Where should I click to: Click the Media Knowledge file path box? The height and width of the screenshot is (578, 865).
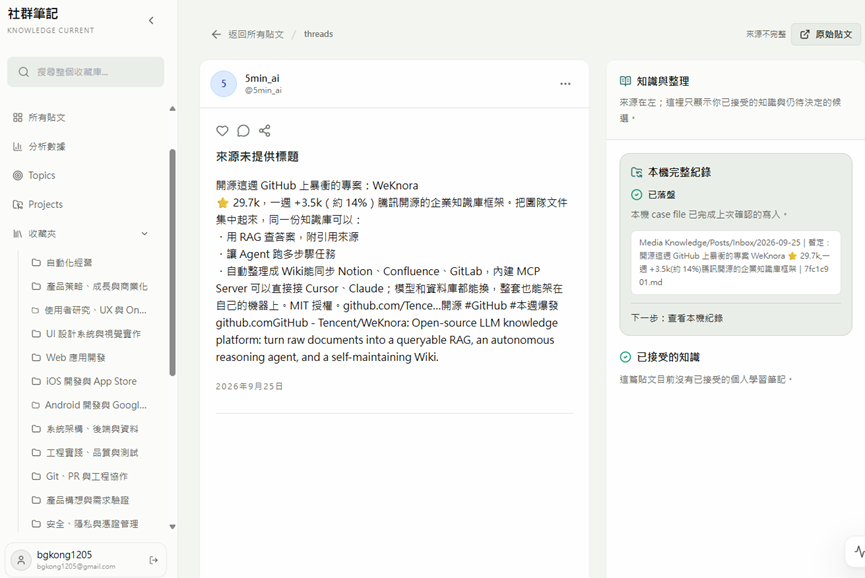tap(736, 263)
